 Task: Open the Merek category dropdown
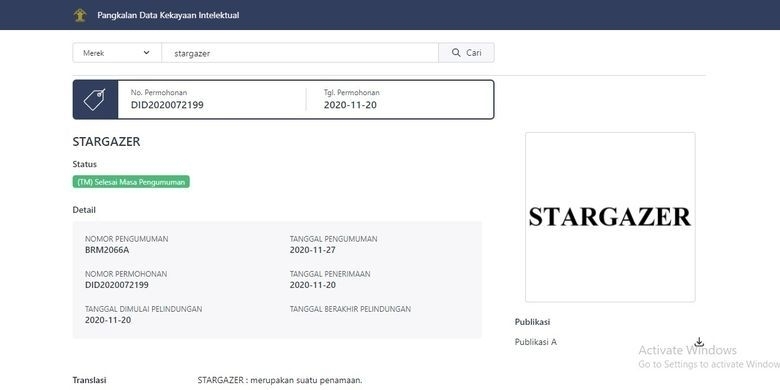point(117,53)
